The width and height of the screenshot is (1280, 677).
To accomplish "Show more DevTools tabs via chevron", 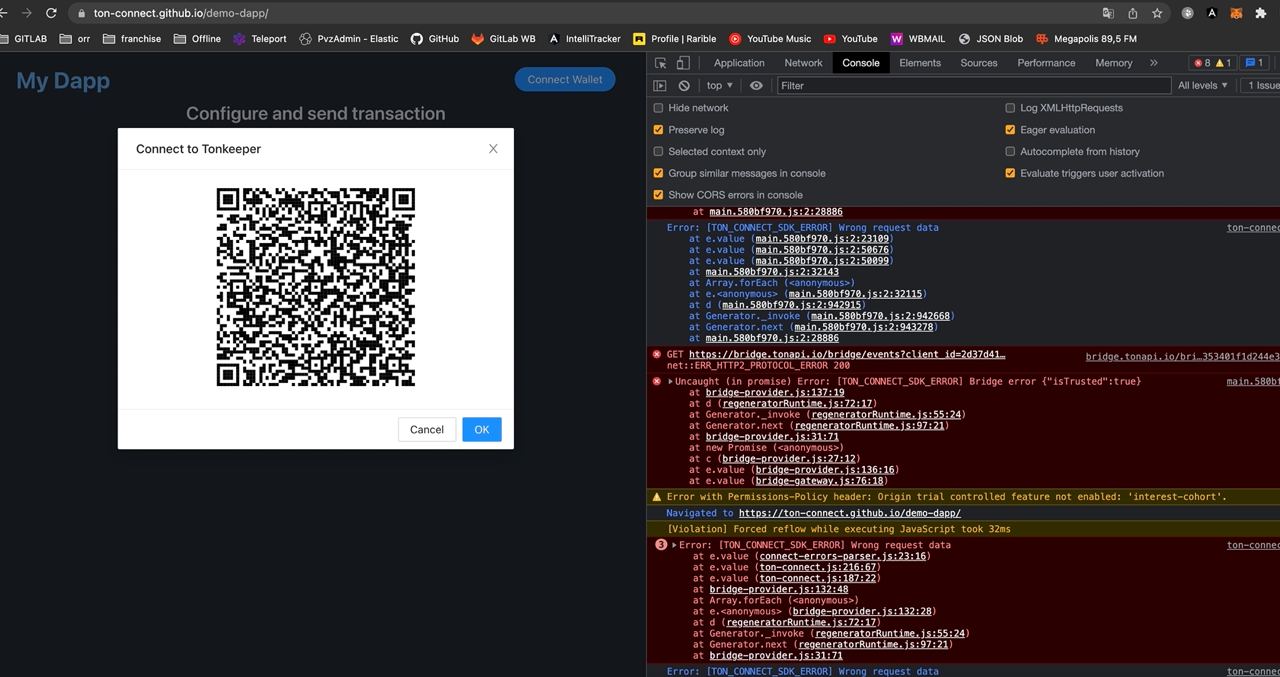I will coord(1153,63).
